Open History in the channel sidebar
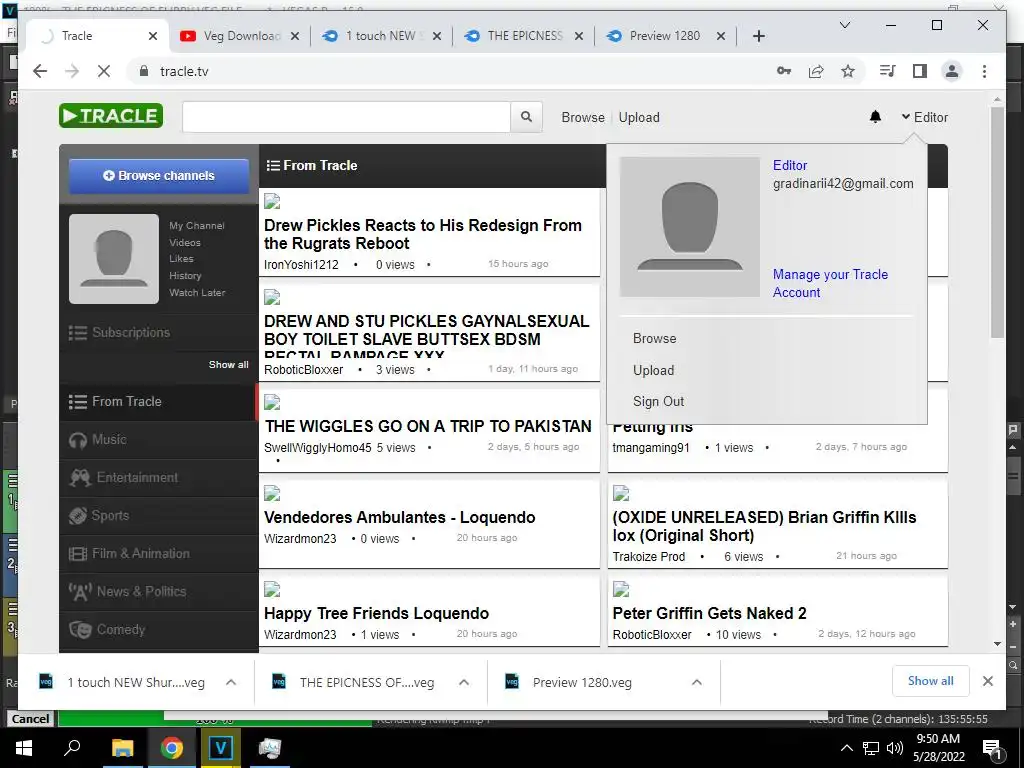The height and width of the screenshot is (768, 1024). pos(185,276)
